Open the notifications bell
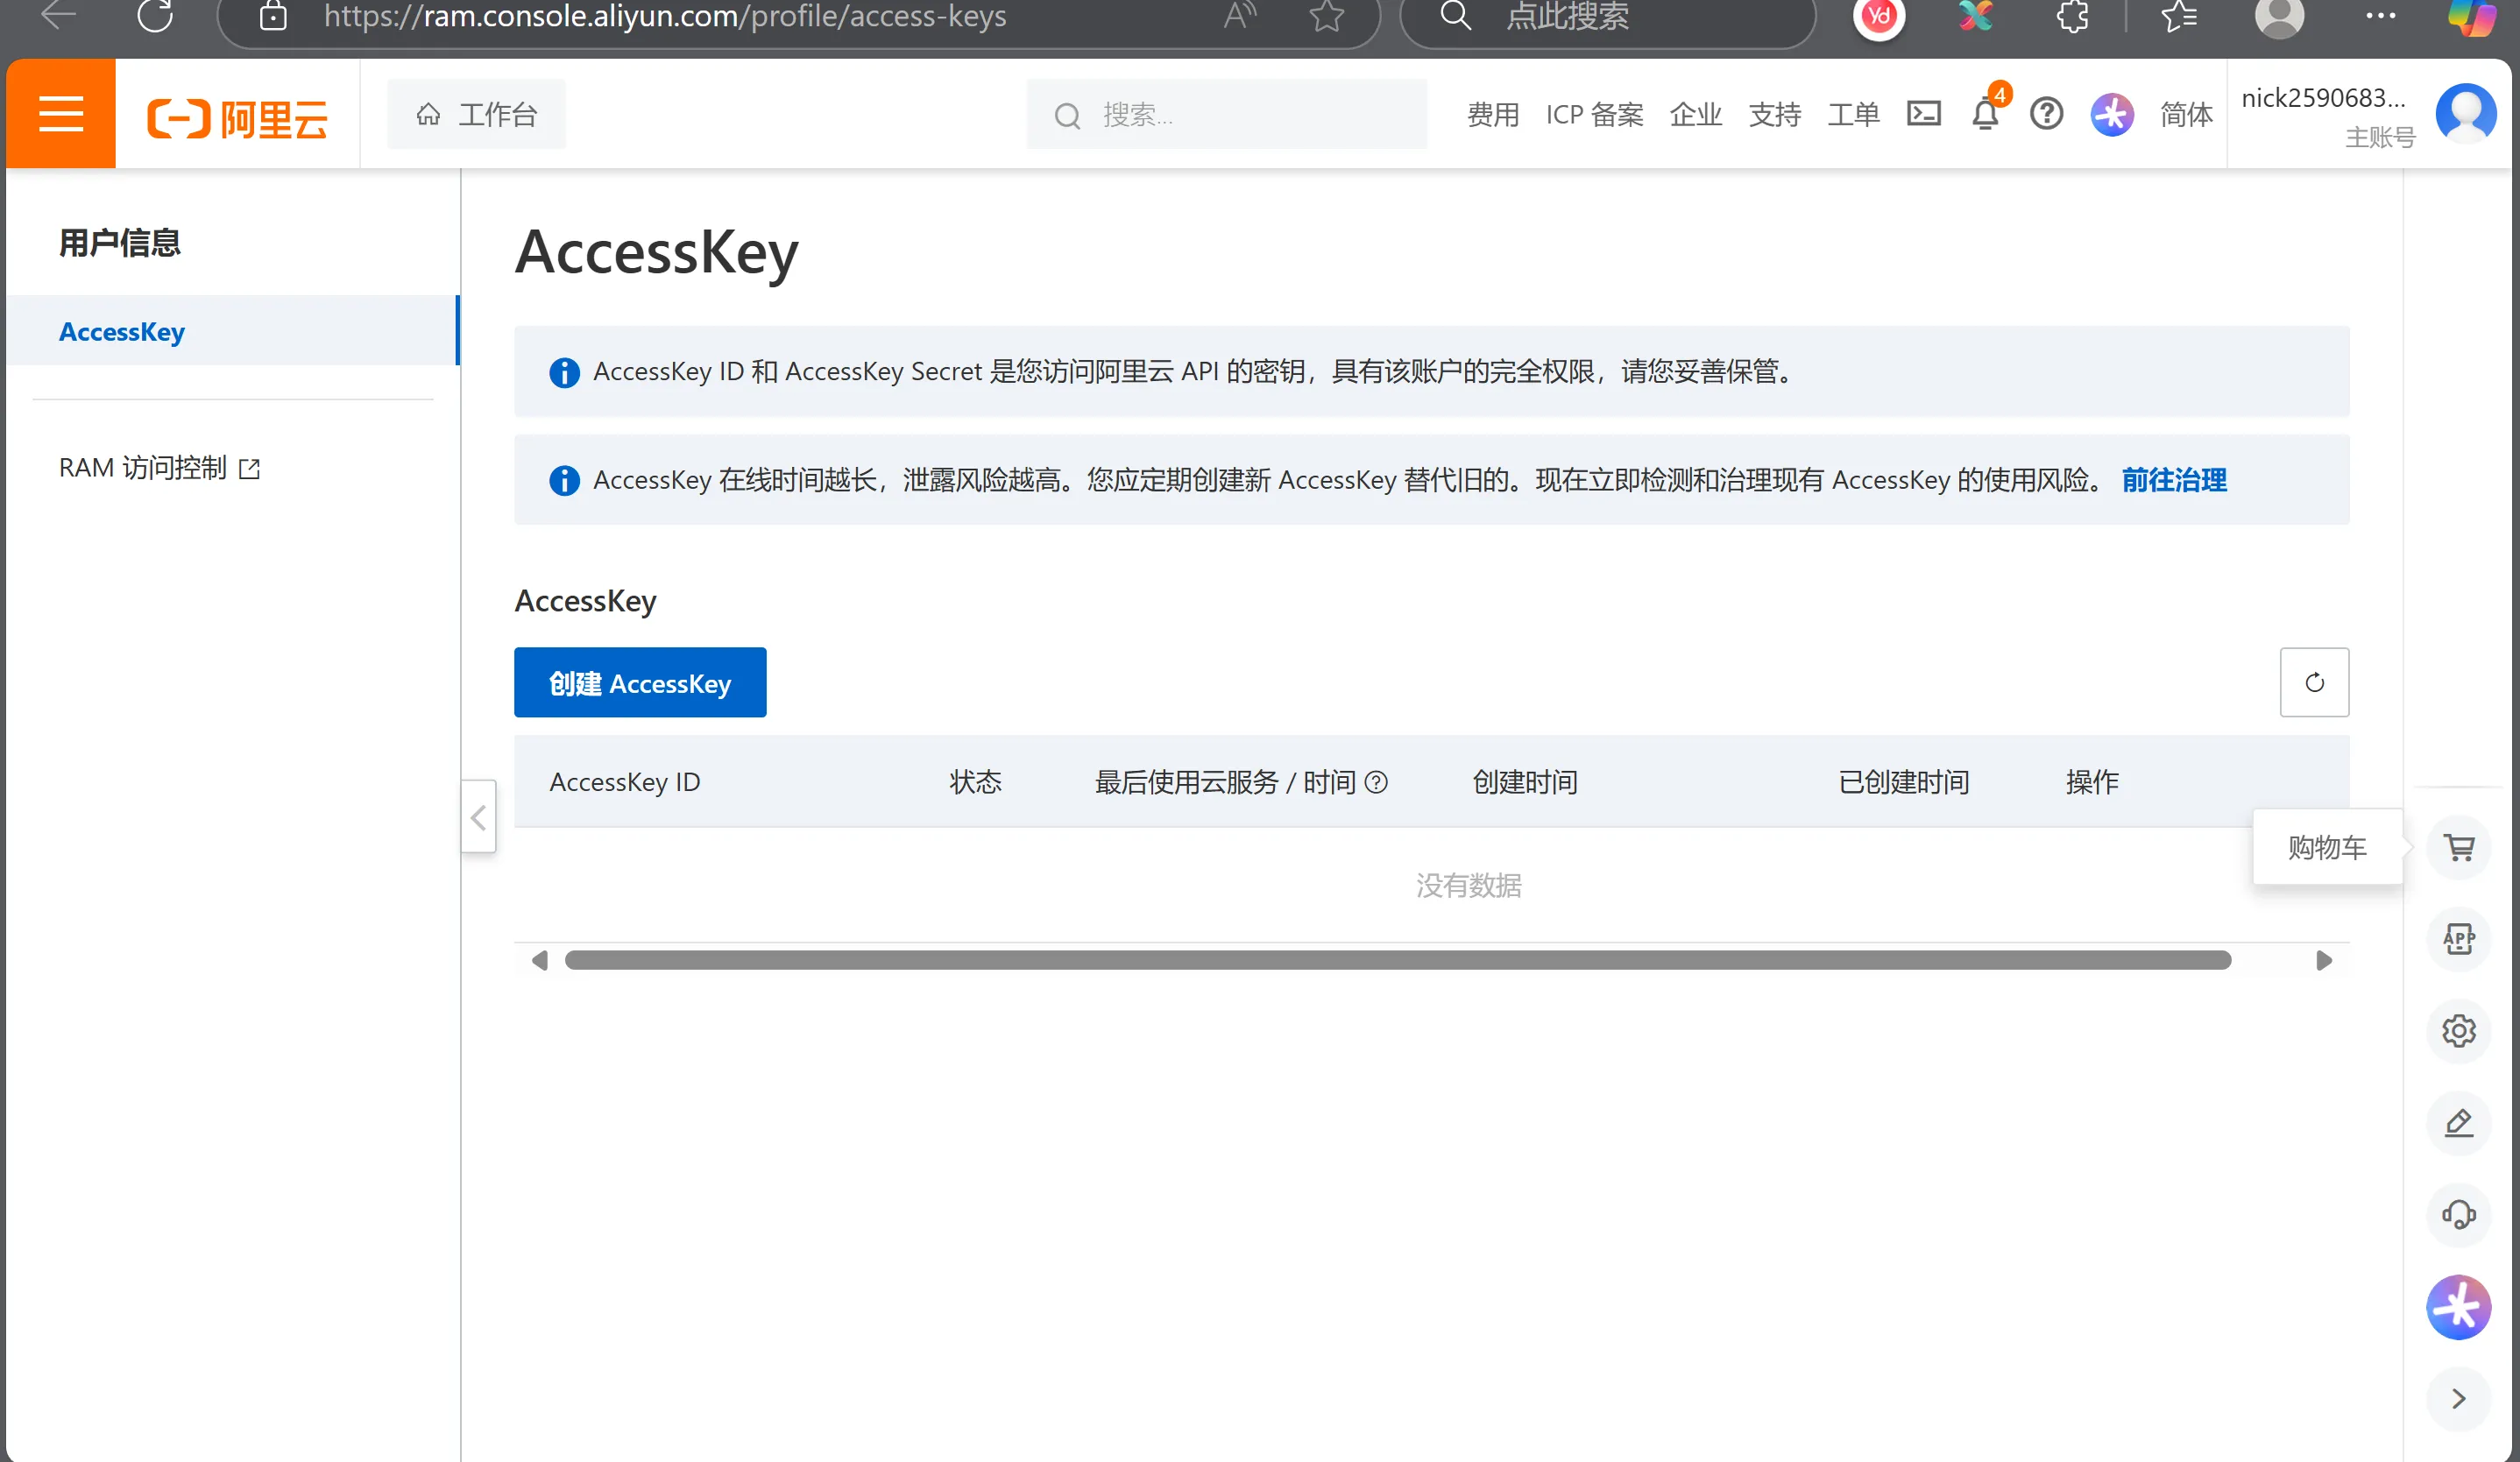The image size is (2520, 1462). (x=1986, y=114)
